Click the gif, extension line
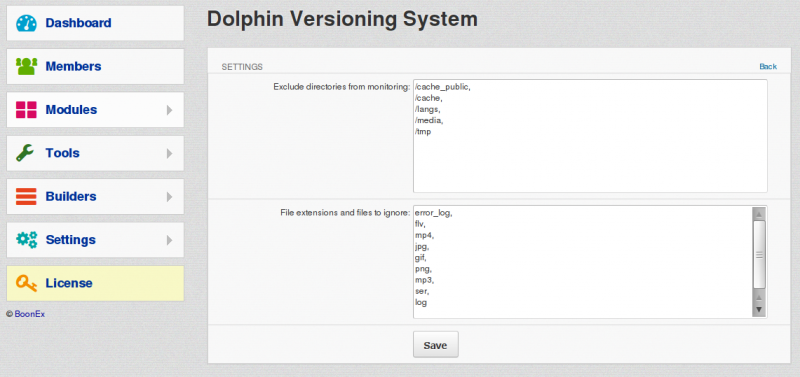800x377 pixels. 420,258
